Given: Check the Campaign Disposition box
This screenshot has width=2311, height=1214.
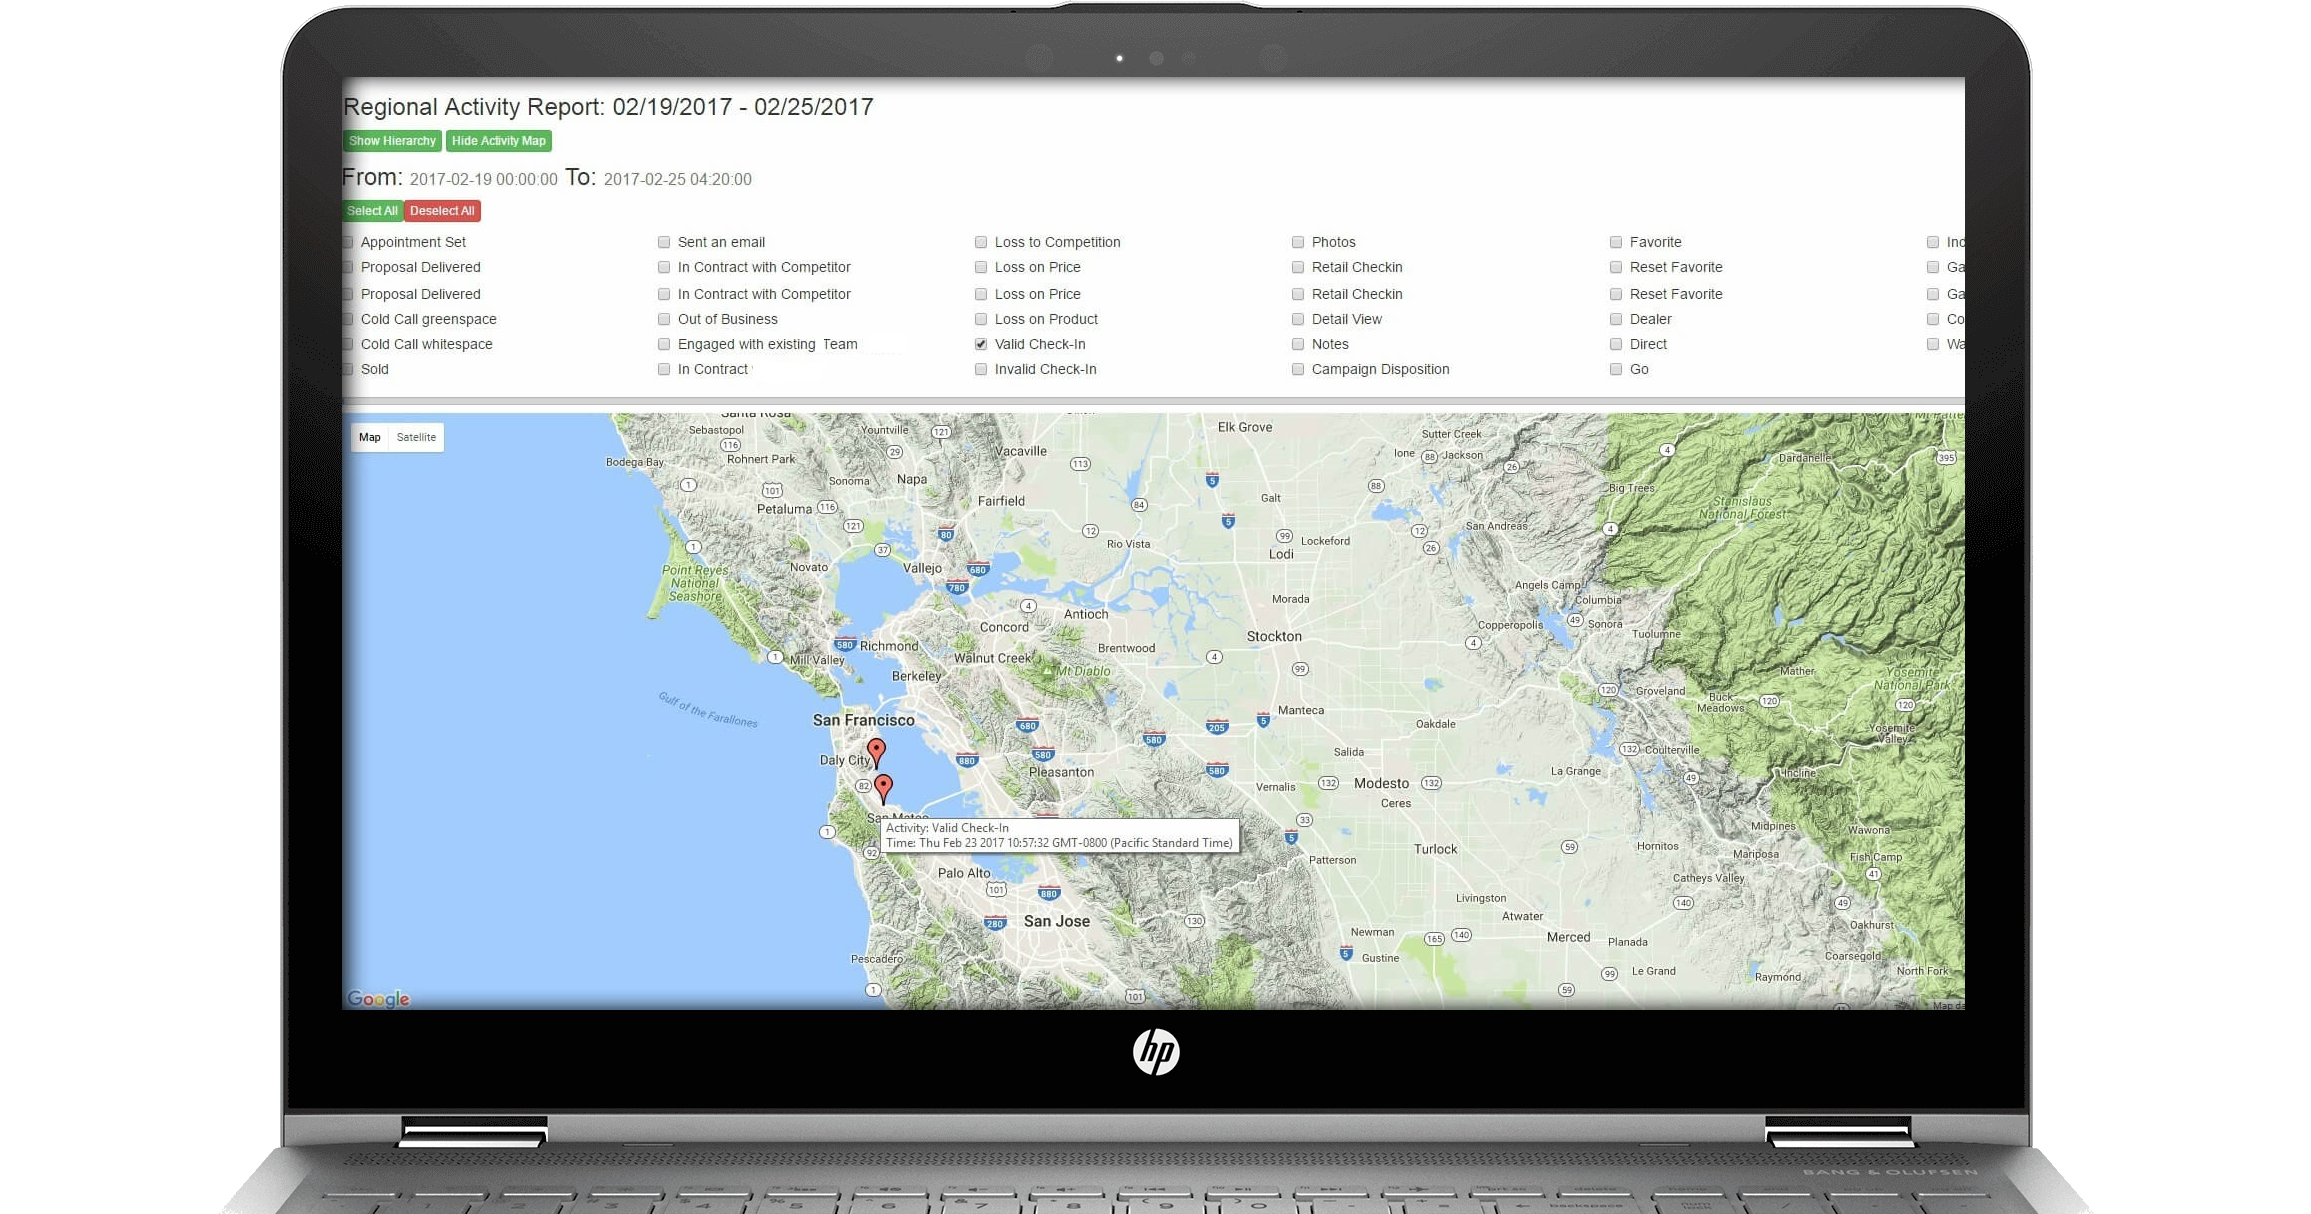Looking at the screenshot, I should tap(1298, 369).
